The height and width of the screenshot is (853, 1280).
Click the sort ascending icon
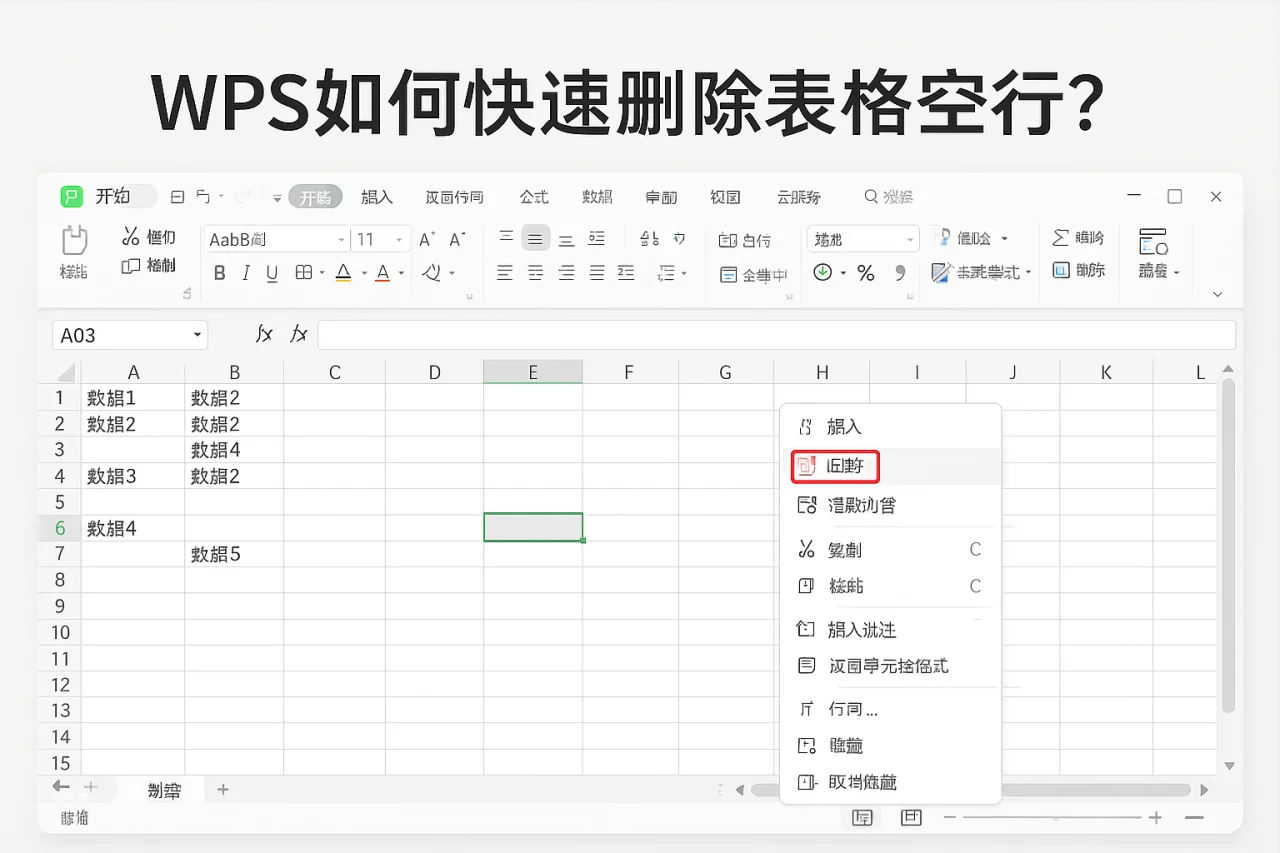[649, 237]
